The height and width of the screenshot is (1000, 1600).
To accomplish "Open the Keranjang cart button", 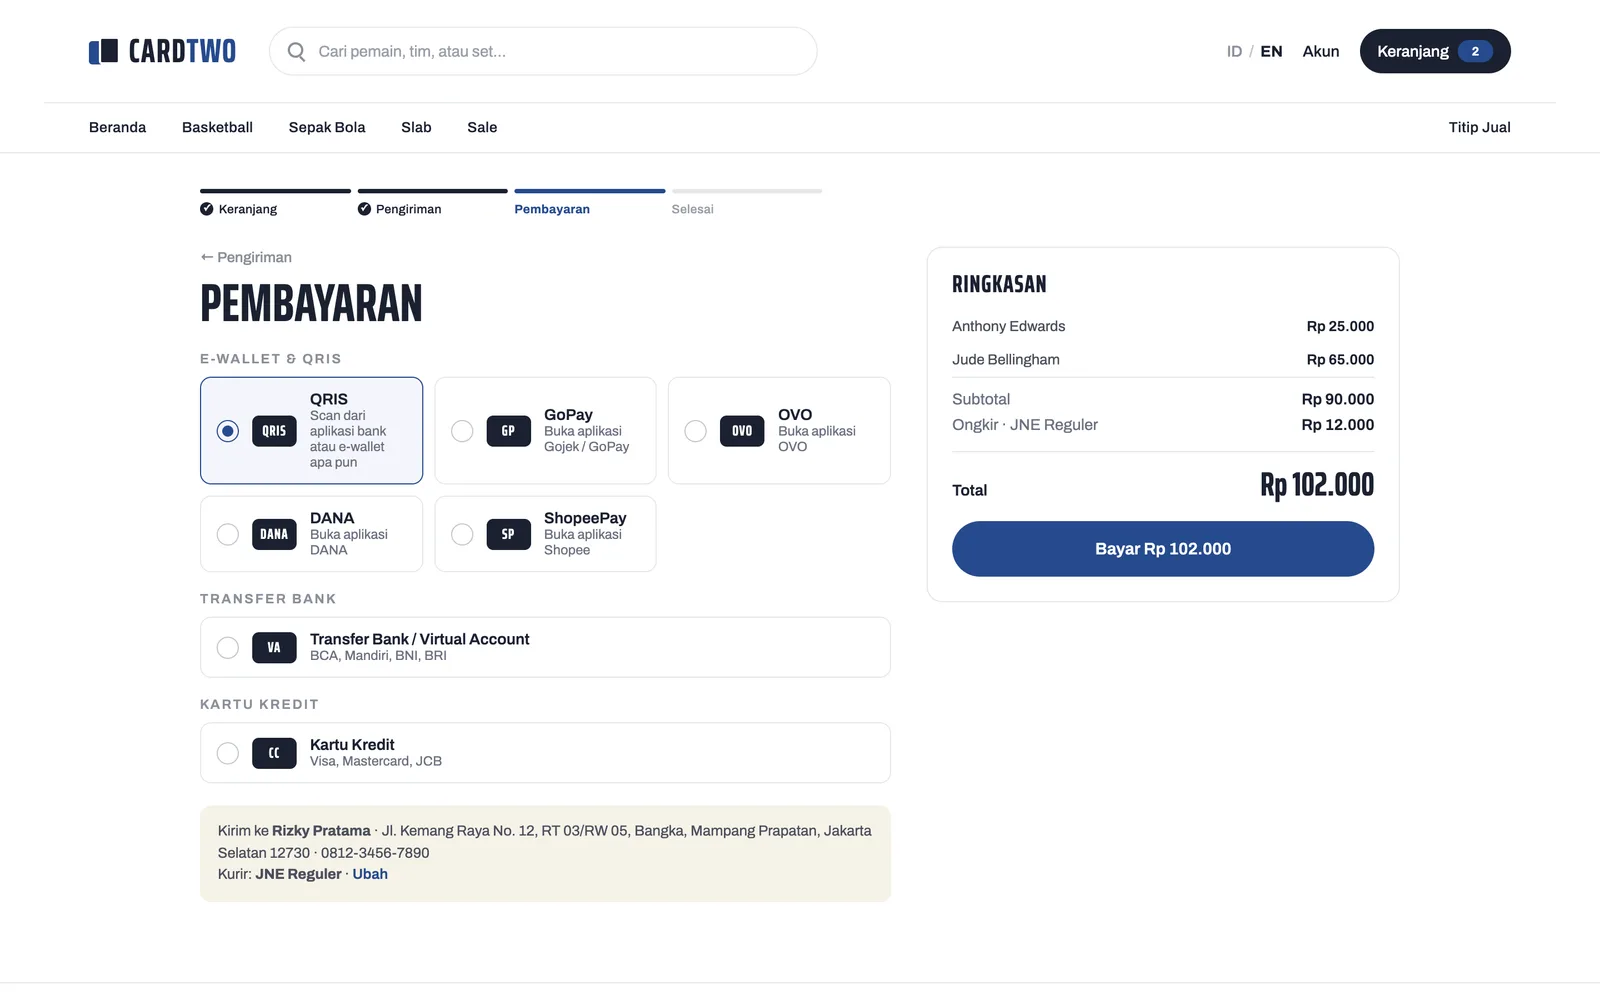I will point(1435,51).
